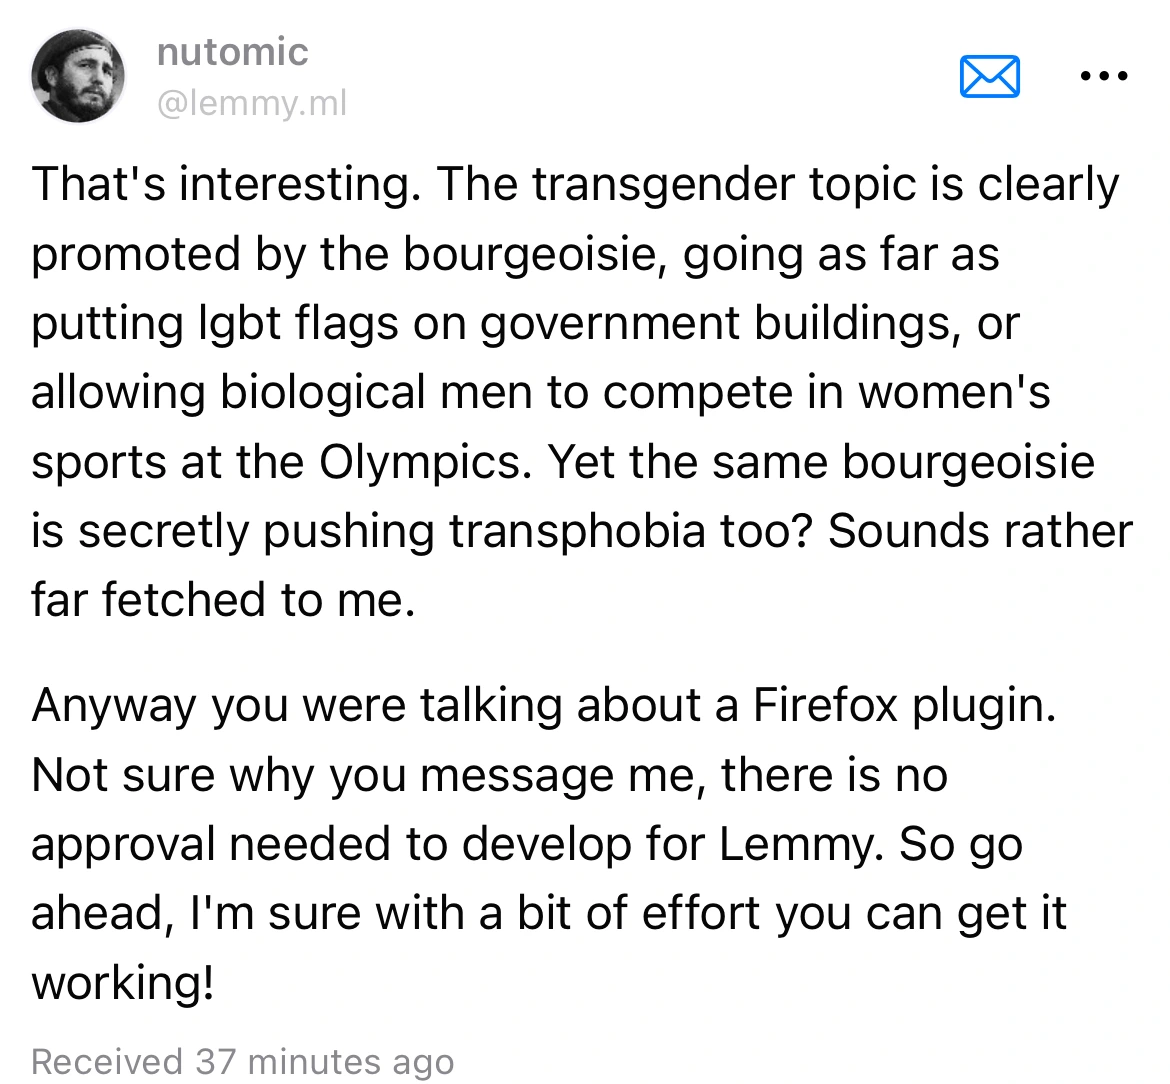This screenshot has width=1170, height=1084.
Task: Click the word 'Olympics' in the message
Action: point(422,462)
